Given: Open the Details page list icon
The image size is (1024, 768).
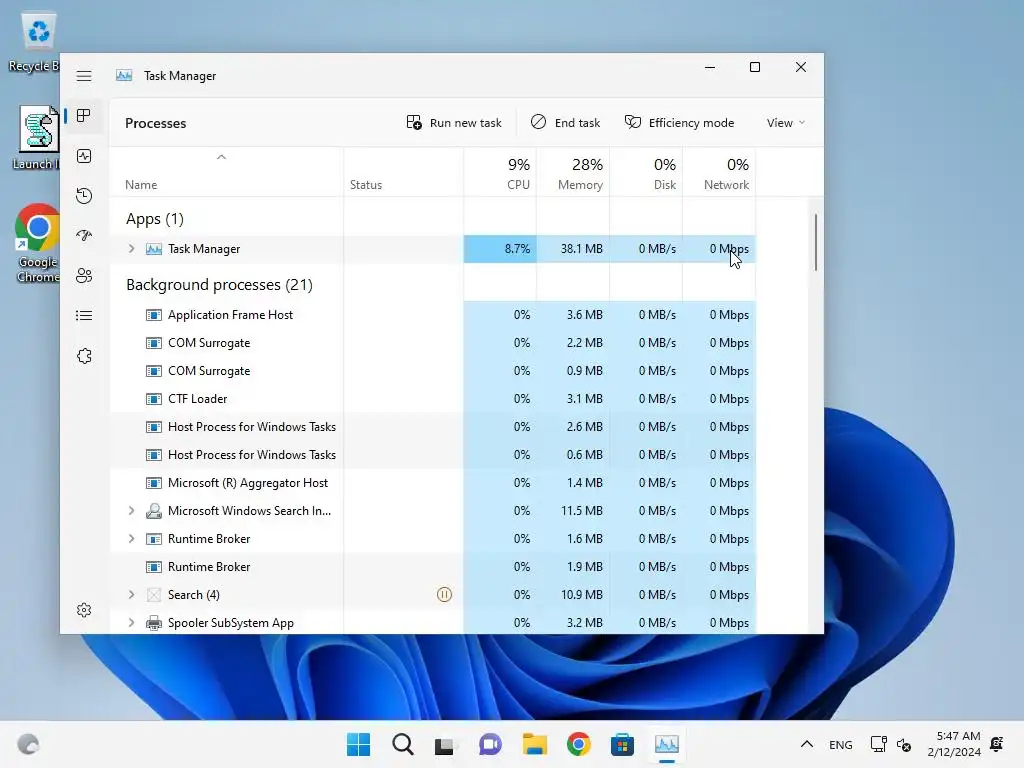Looking at the screenshot, I should point(84,316).
